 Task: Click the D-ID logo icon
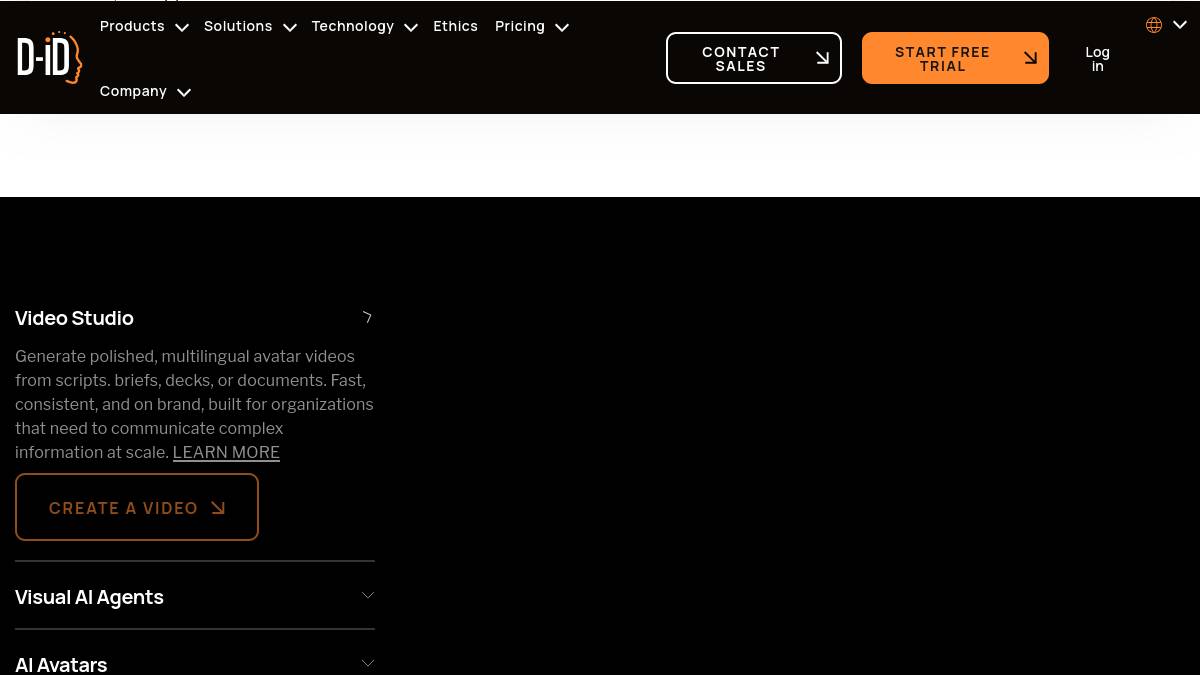(49, 58)
